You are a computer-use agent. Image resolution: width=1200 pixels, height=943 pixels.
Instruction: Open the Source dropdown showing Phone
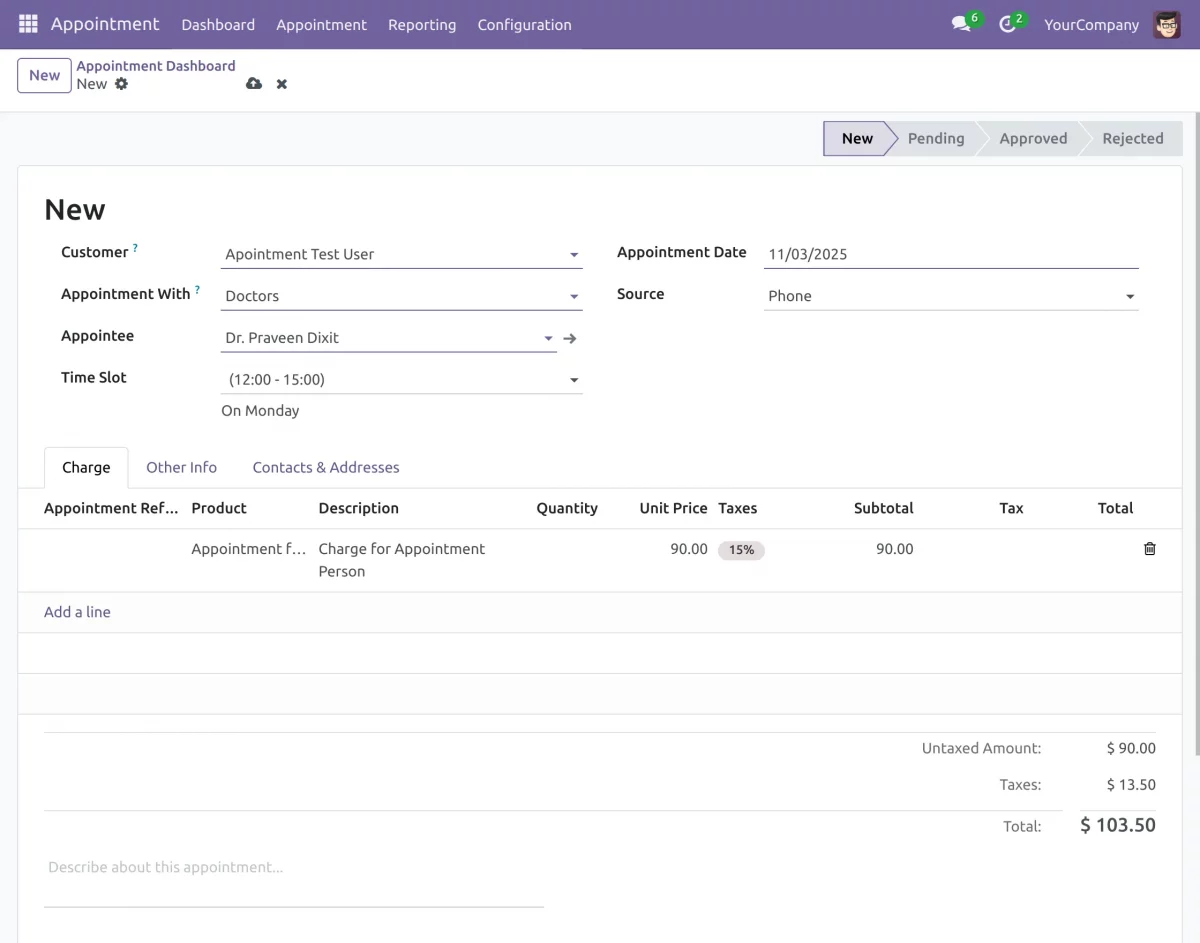[1130, 296]
